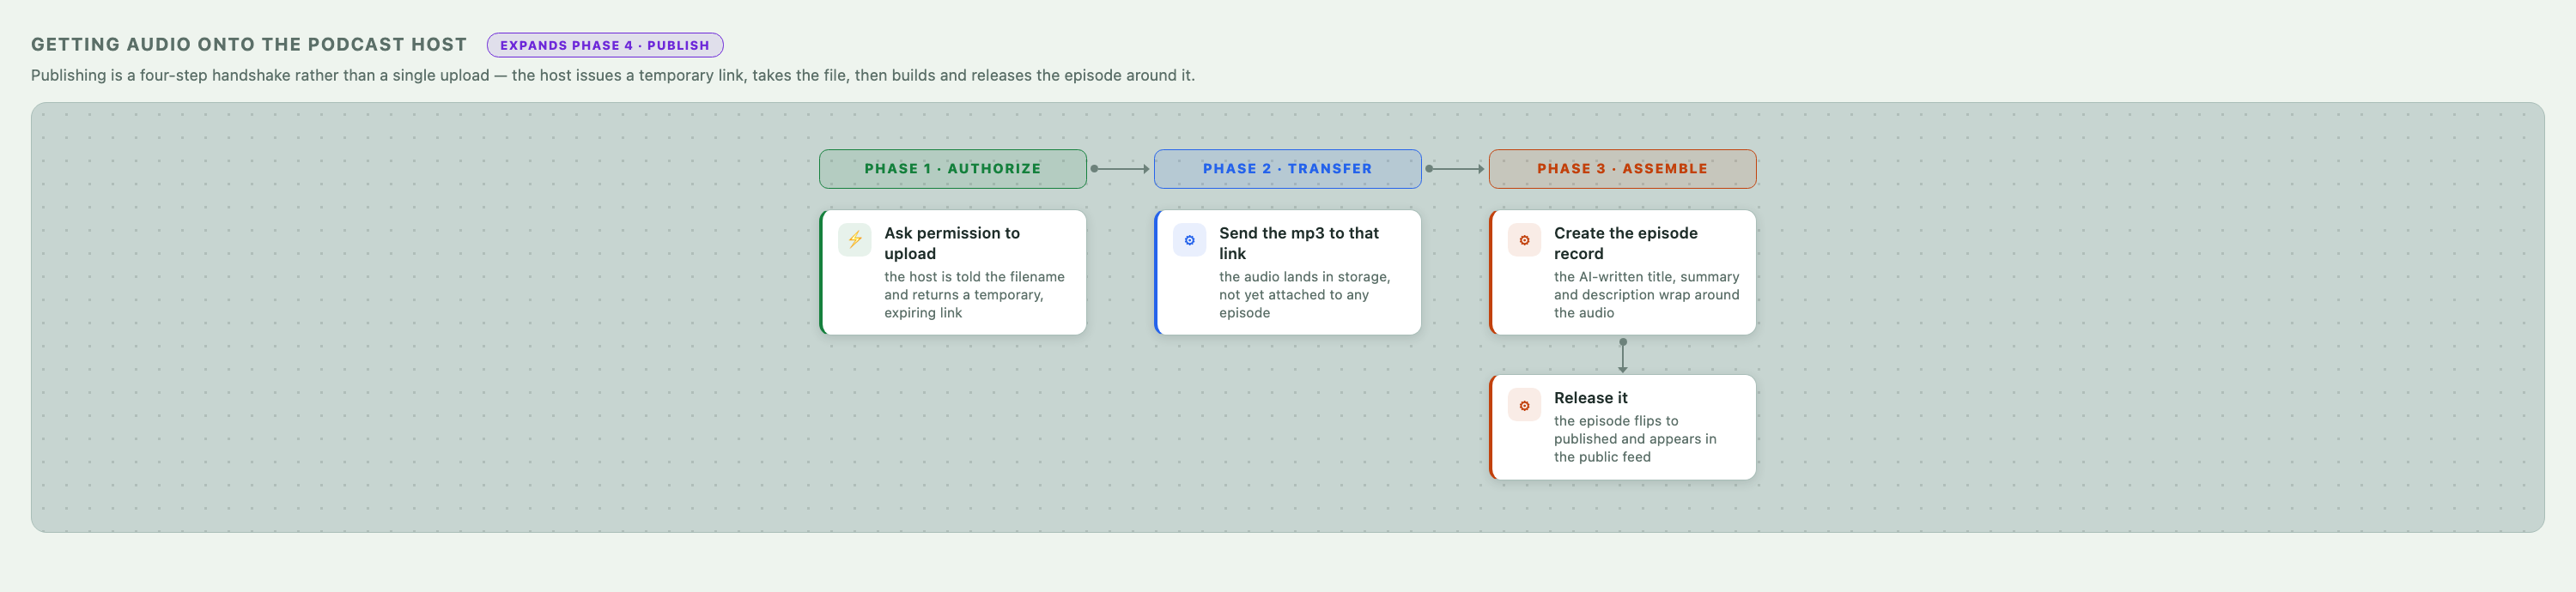The image size is (2576, 592).
Task: Open the Ask permission to upload card title
Action: coord(952,243)
